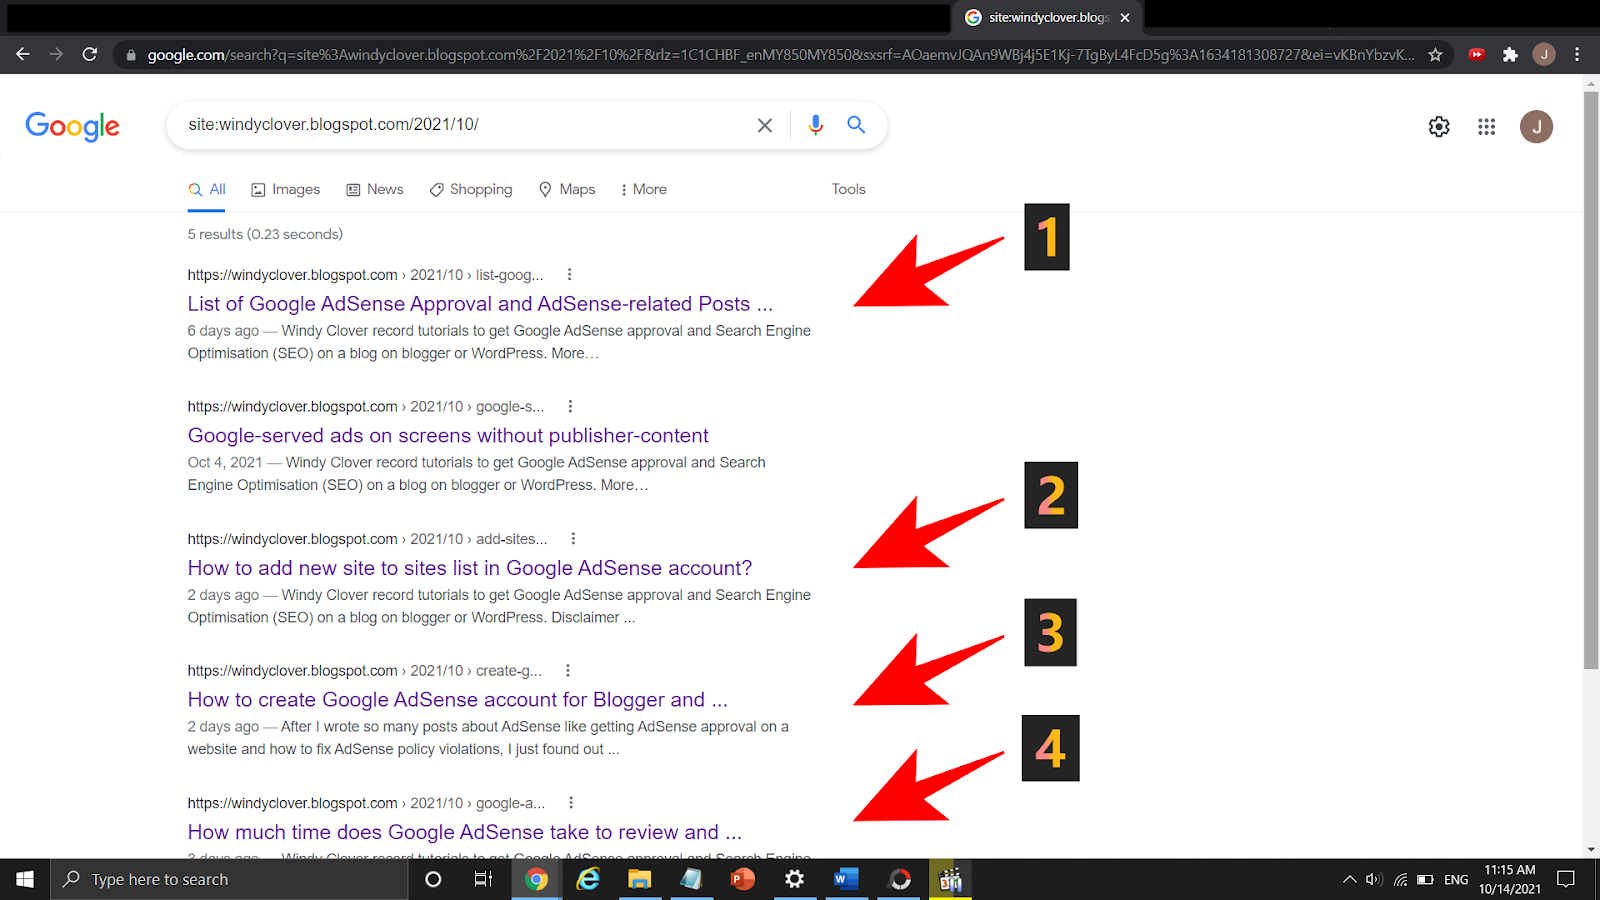Switch to the Shopping tab
The width and height of the screenshot is (1600, 900).
tap(471, 189)
